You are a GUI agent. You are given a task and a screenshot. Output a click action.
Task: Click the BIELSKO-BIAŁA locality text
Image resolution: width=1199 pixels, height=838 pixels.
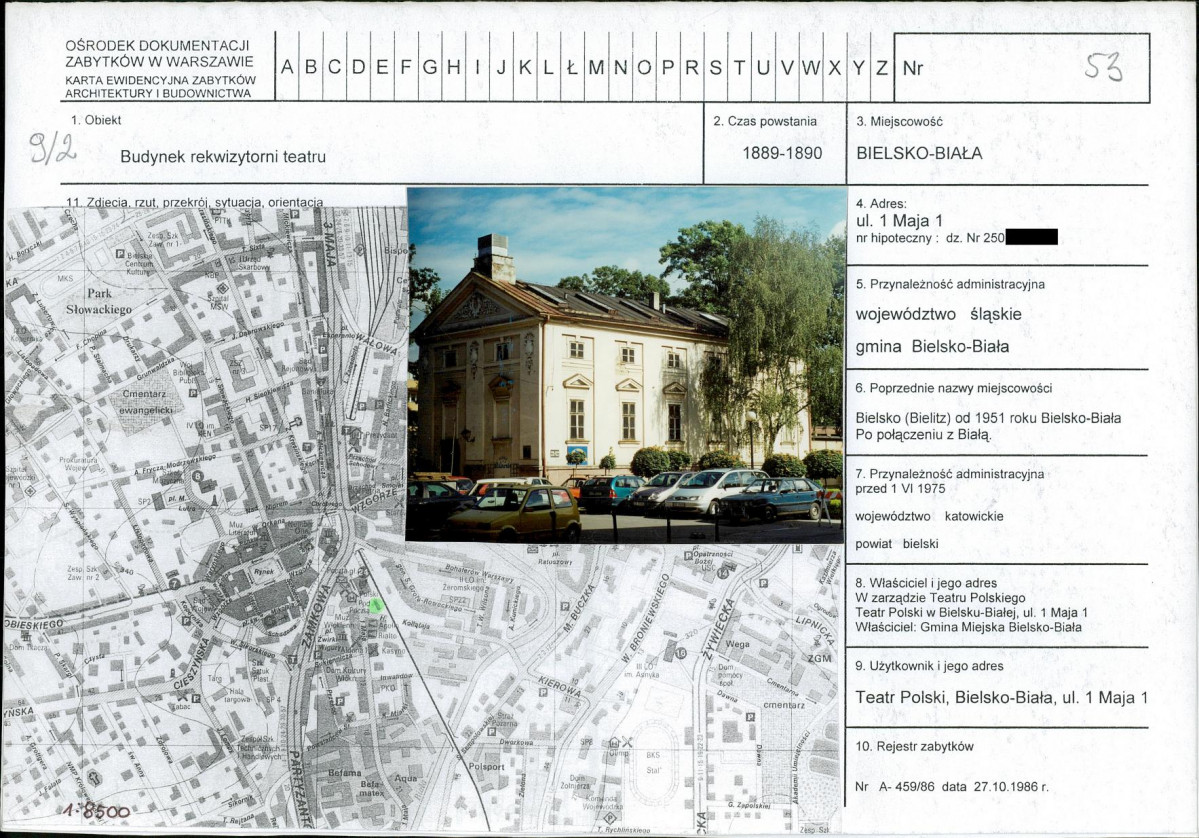coord(919,153)
